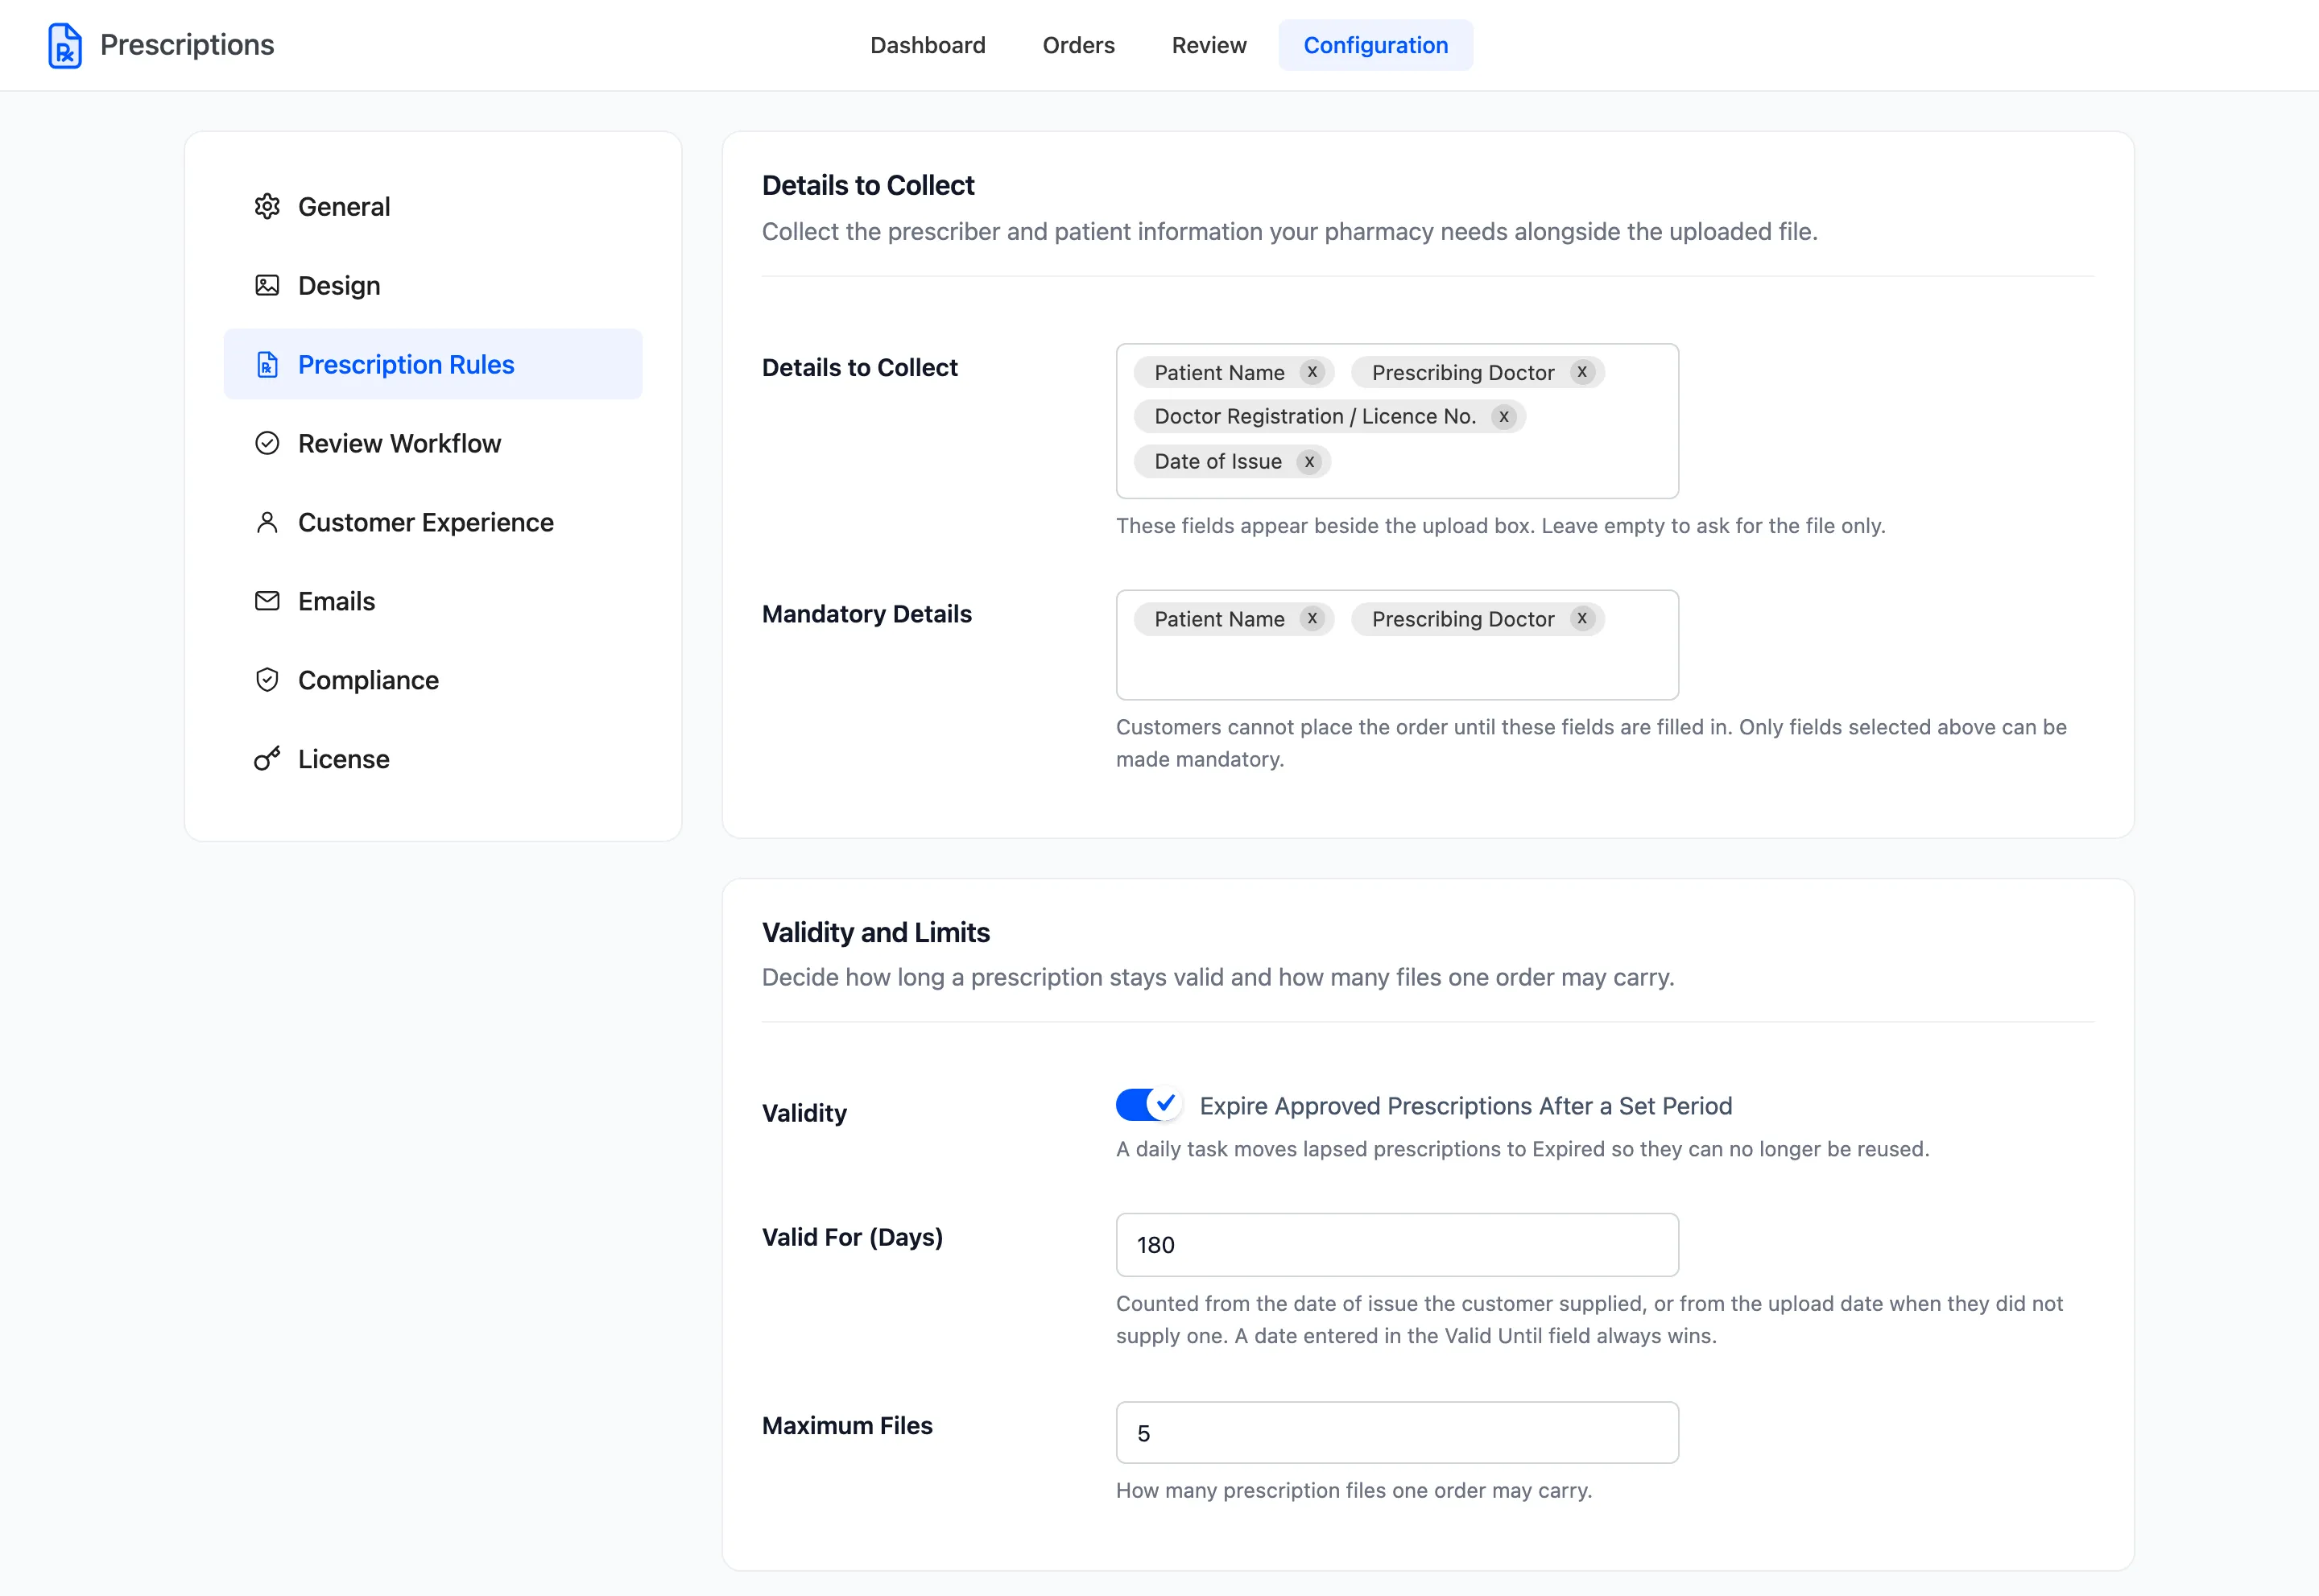2319x1596 pixels.
Task: Select the Configuration tab
Action: [x=1375, y=45]
